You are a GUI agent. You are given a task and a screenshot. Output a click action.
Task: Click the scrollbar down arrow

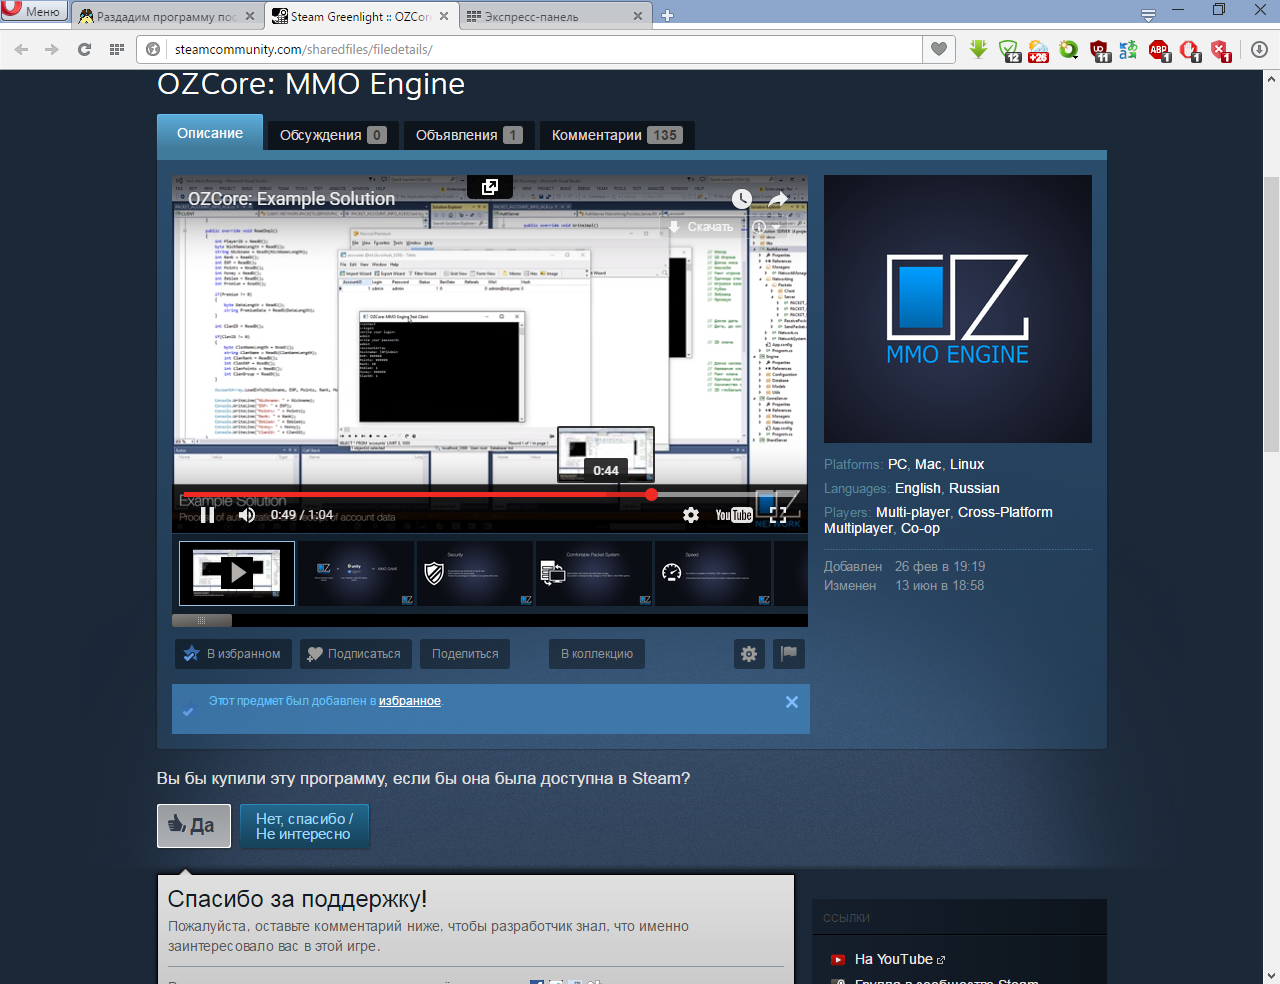point(1271,975)
